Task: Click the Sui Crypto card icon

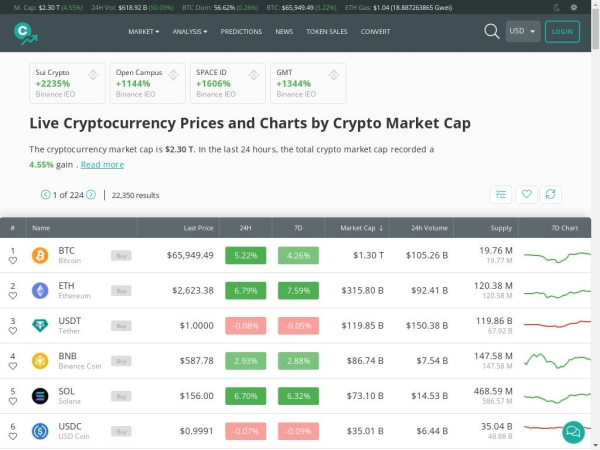Action: click(x=93, y=75)
